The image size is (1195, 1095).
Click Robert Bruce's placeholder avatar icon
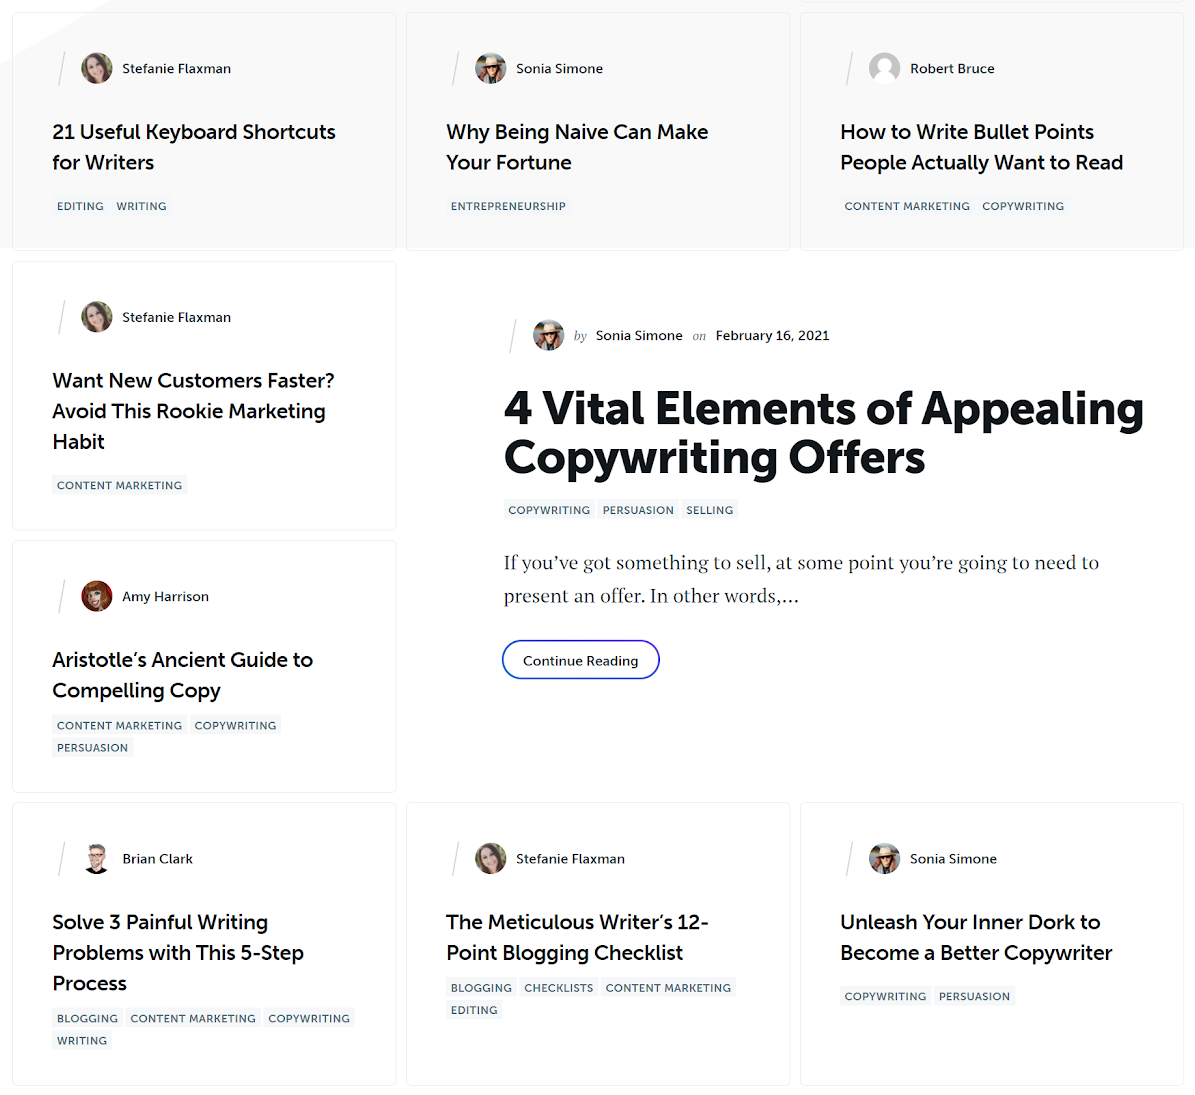(x=884, y=69)
